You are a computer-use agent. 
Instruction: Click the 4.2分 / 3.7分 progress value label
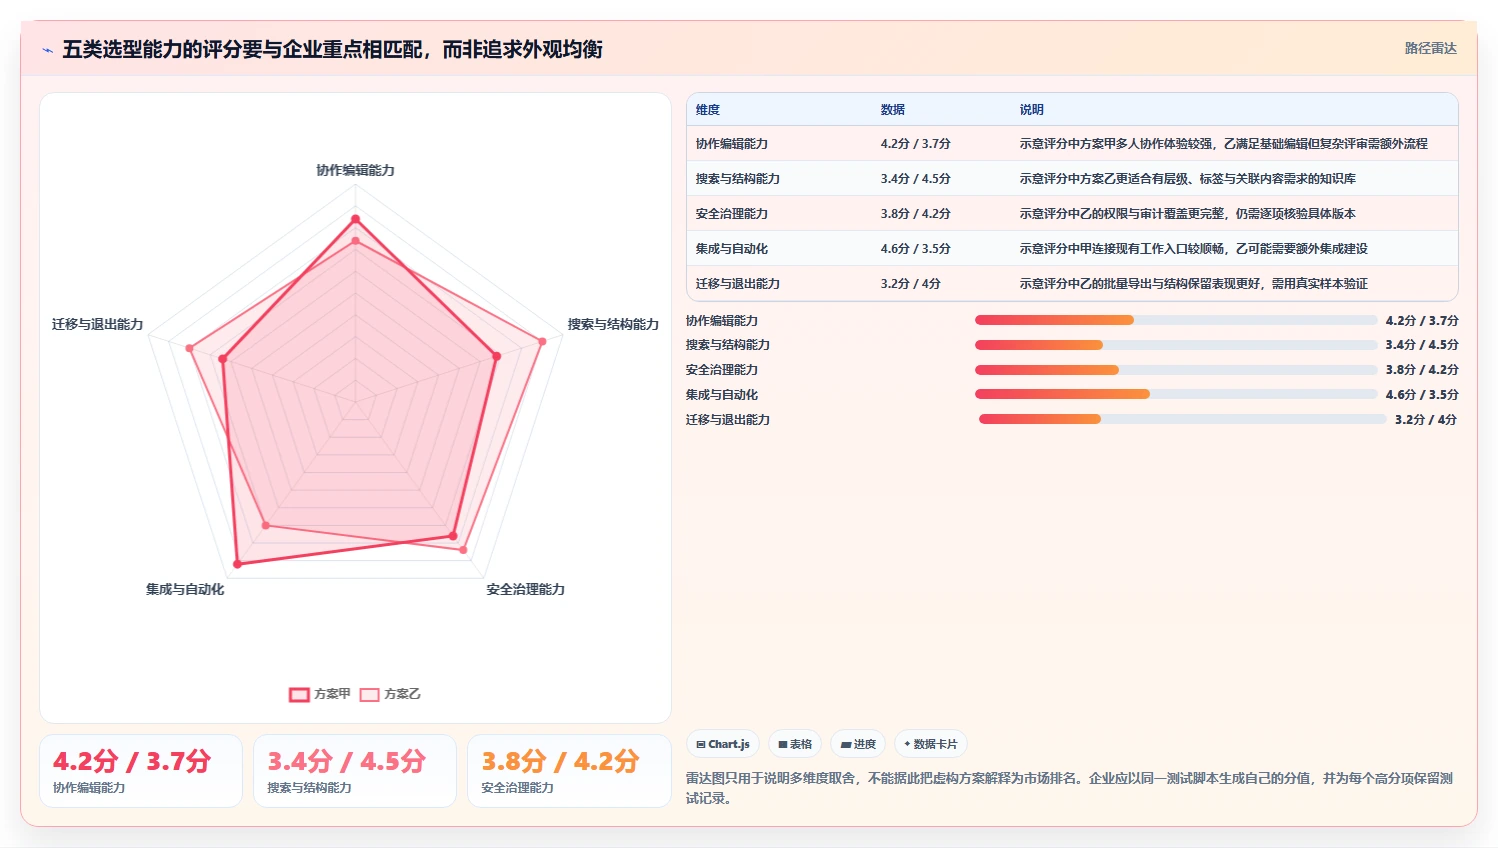point(1422,320)
